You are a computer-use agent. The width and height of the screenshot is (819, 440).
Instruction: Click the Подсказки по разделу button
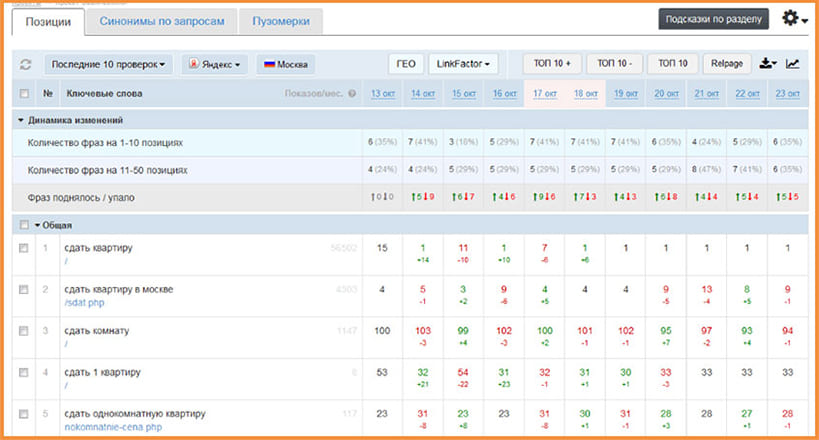click(713, 19)
